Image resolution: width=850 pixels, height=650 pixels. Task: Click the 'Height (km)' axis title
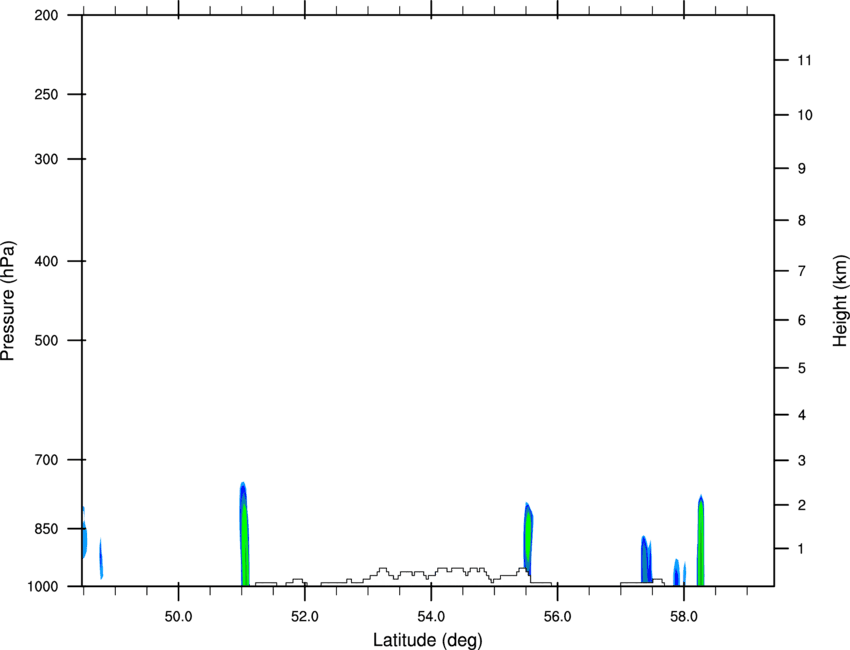[x=840, y=300]
